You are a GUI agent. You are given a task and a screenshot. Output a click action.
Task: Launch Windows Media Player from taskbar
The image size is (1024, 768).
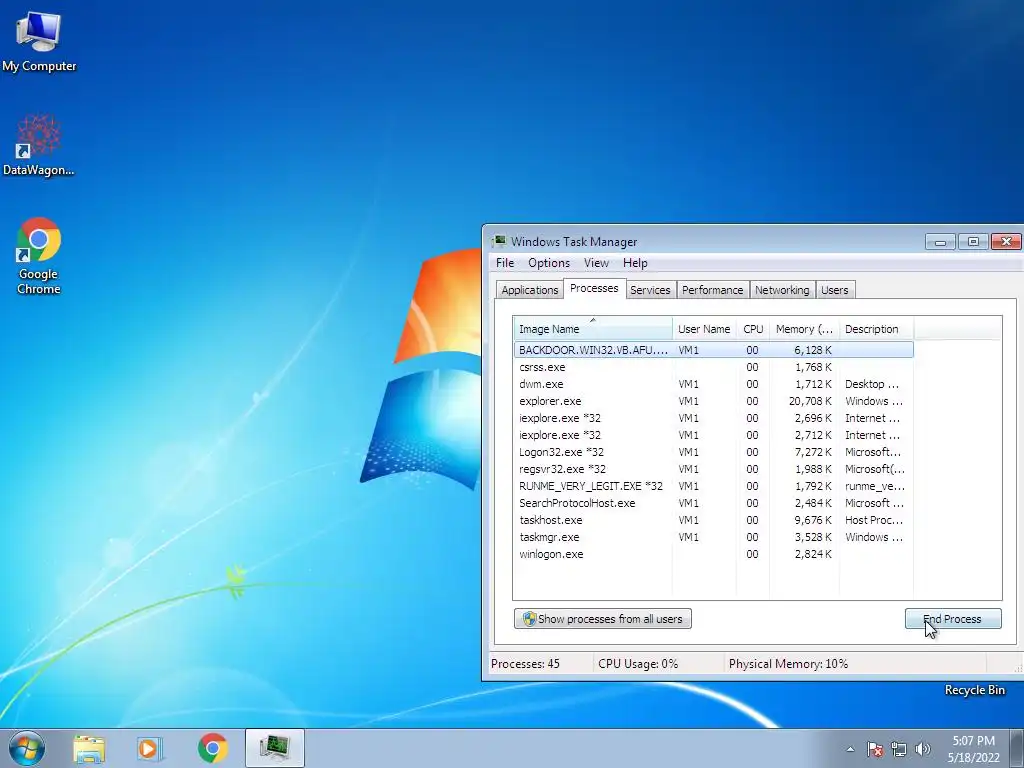coord(149,748)
